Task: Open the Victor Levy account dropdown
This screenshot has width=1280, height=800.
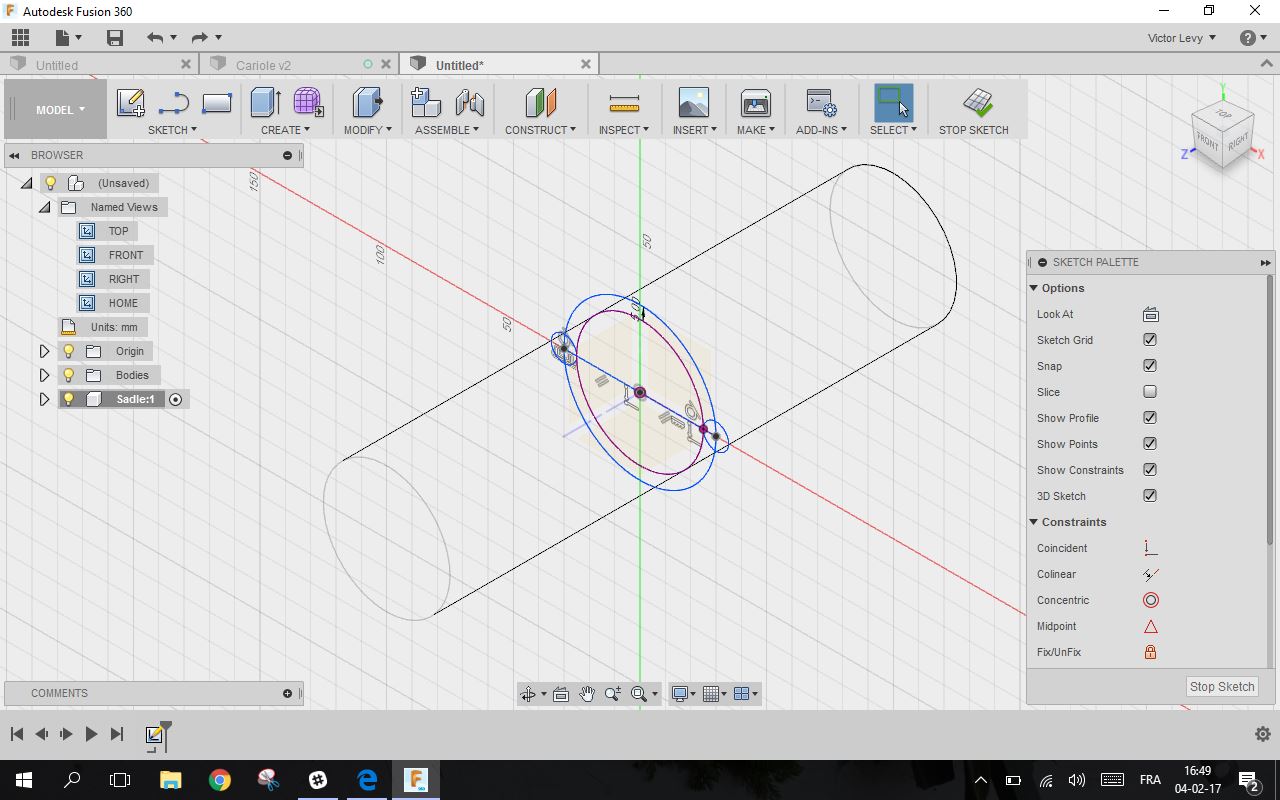Action: pos(1181,38)
